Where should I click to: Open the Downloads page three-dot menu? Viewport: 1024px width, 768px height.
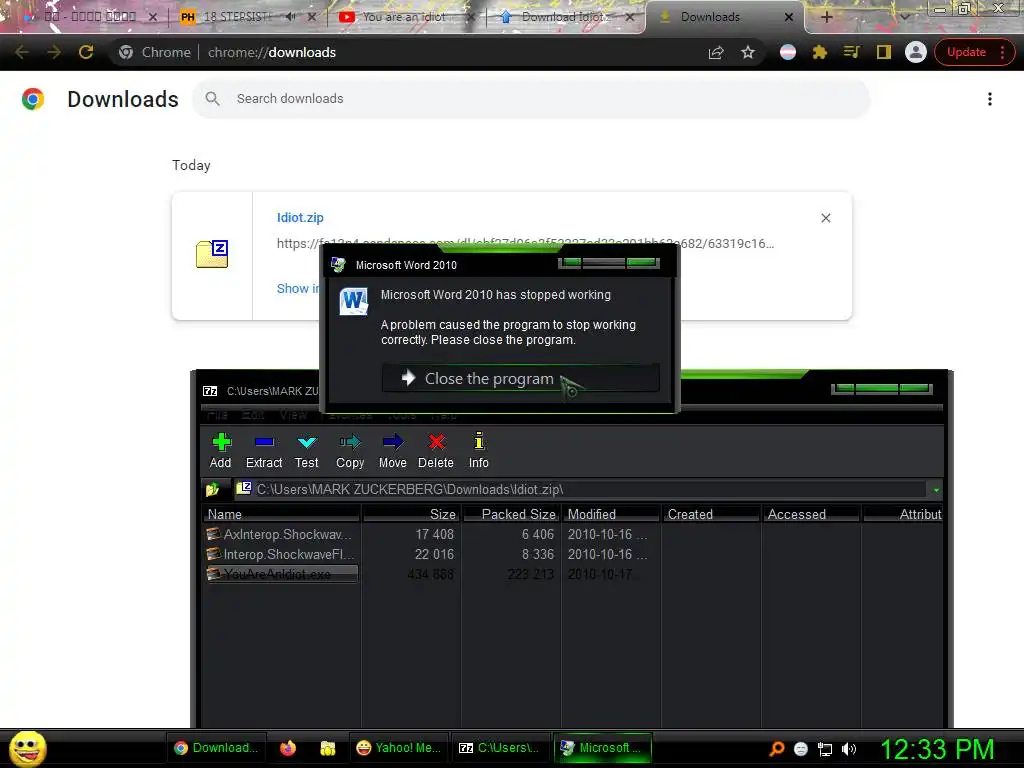click(x=989, y=99)
